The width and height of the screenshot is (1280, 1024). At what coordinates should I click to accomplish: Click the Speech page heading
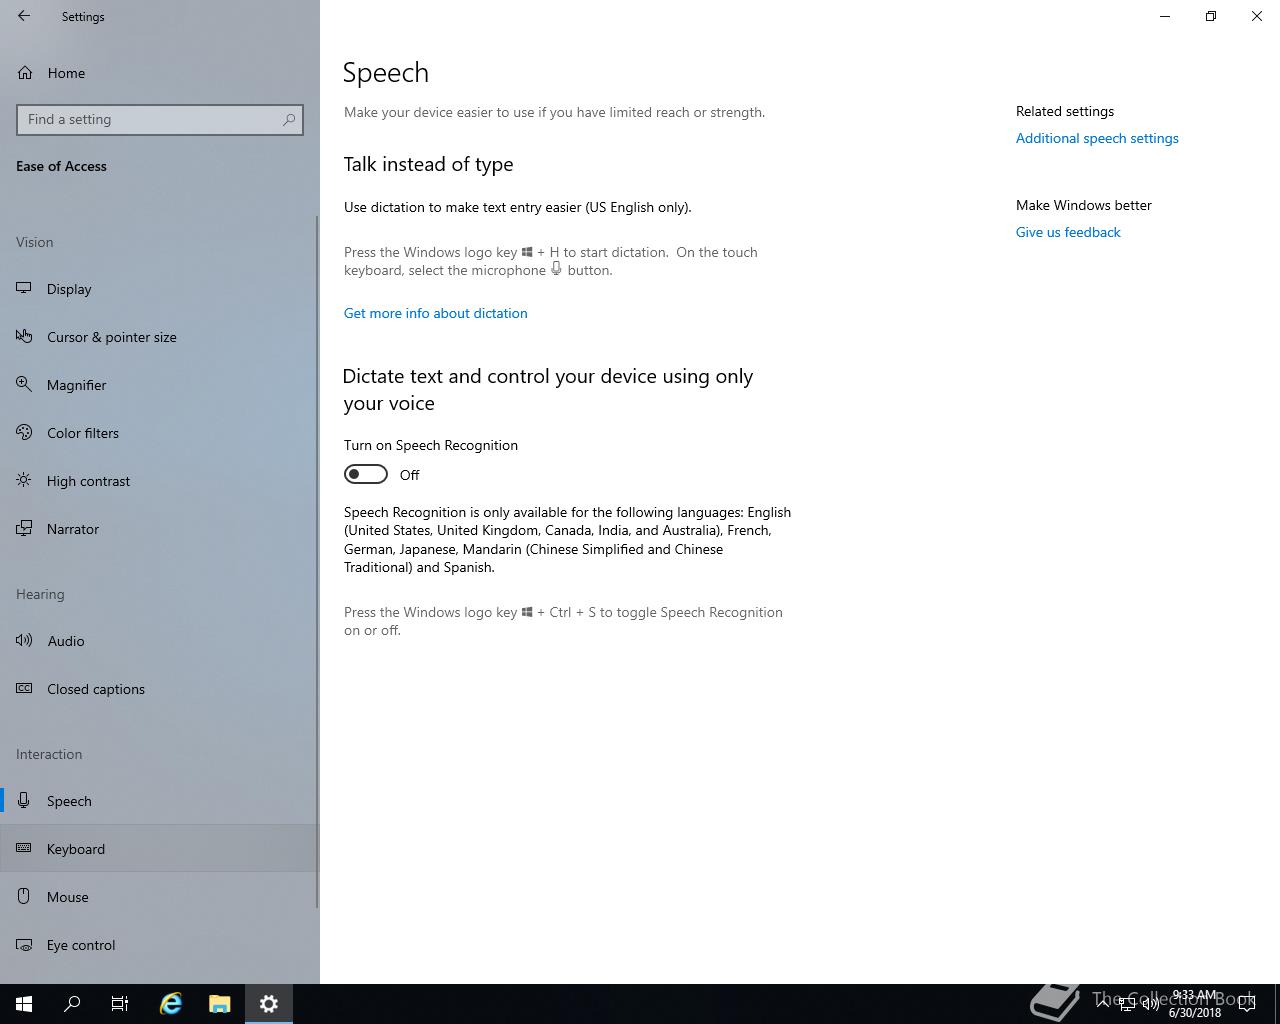(386, 72)
